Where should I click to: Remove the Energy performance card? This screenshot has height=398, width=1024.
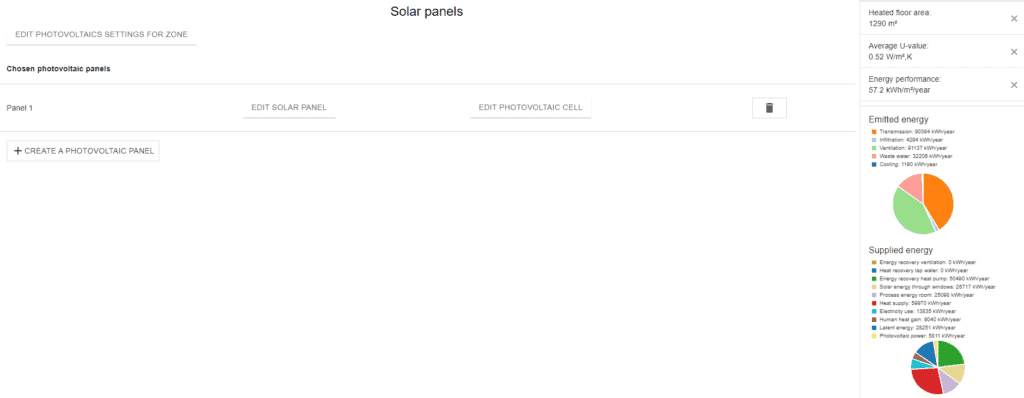[x=1014, y=85]
